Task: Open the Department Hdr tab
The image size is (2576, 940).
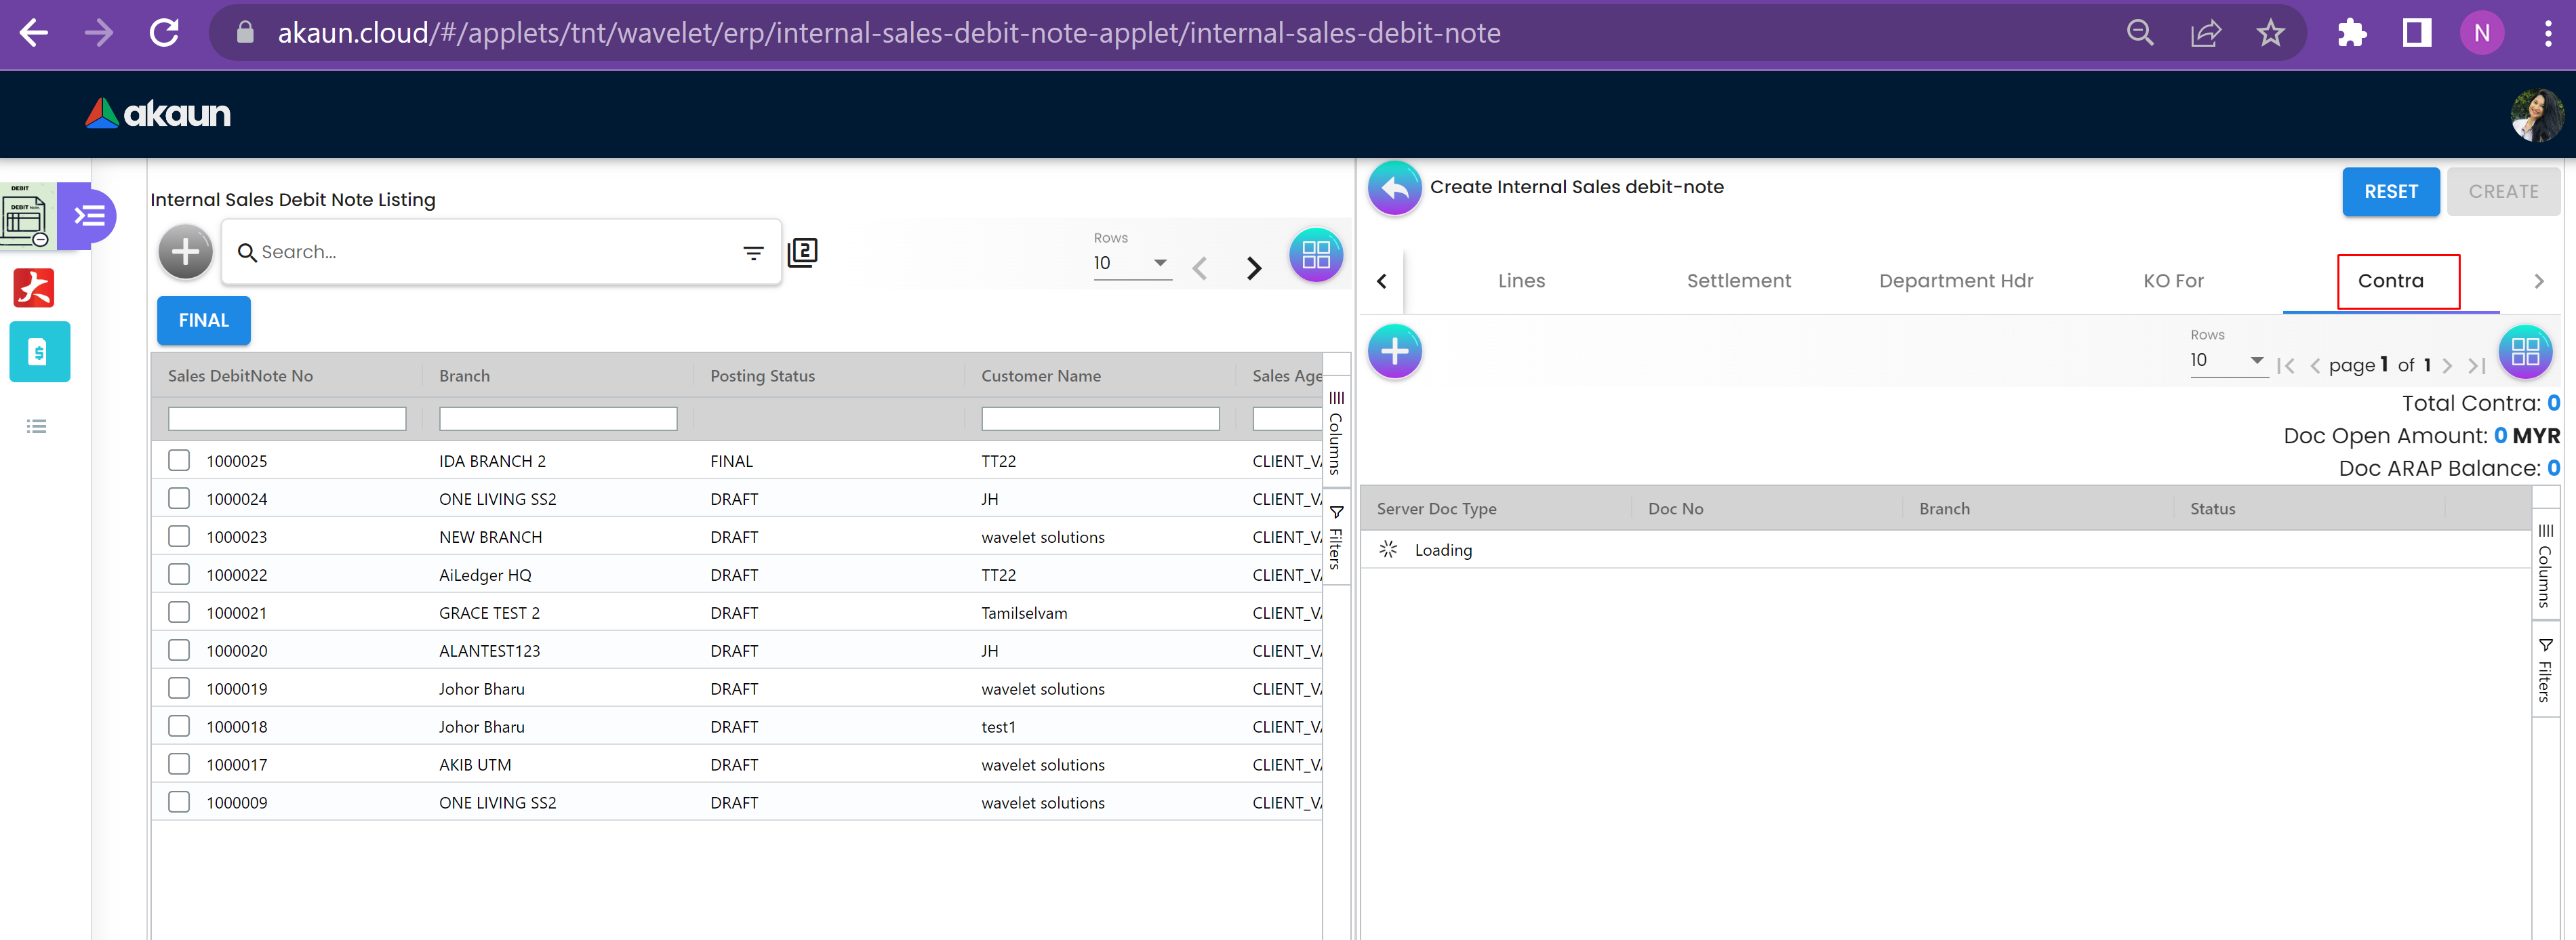Action: tap(1955, 281)
